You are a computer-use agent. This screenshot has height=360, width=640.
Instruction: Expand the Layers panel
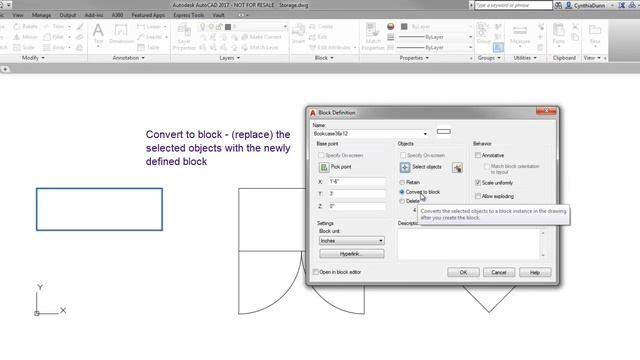tap(229, 58)
